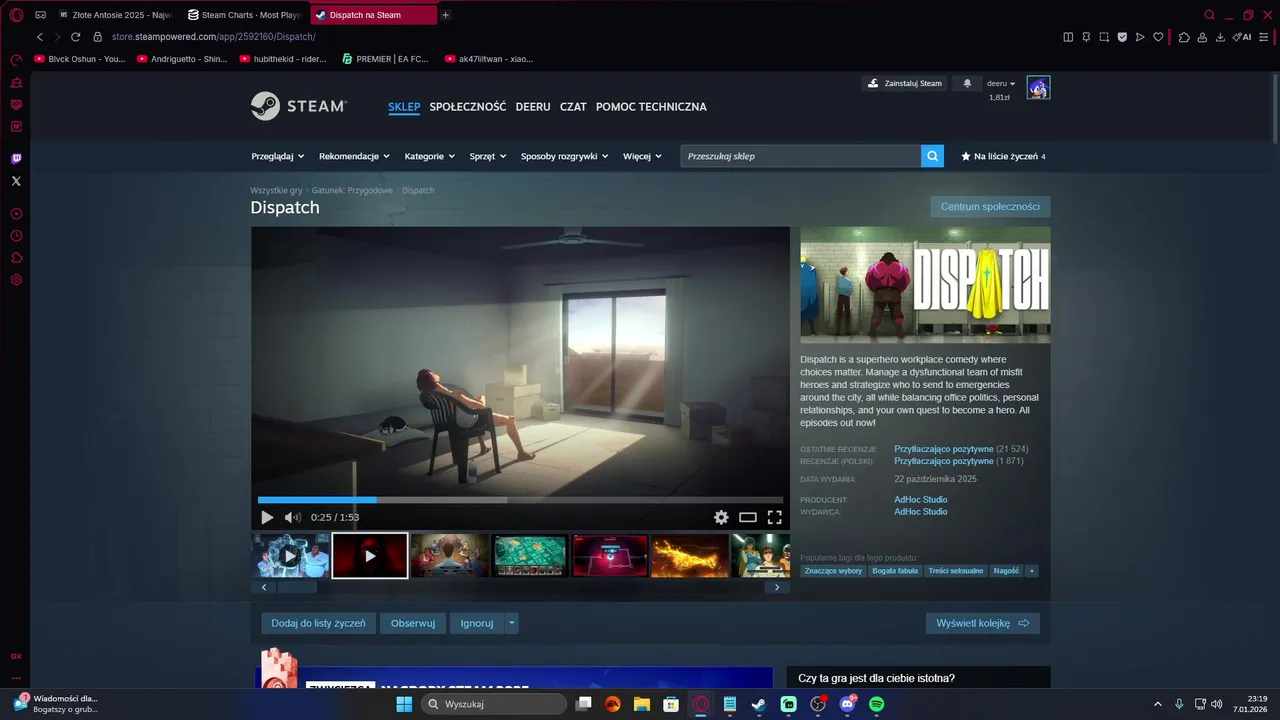Open X in Opera sidebar

16,181
